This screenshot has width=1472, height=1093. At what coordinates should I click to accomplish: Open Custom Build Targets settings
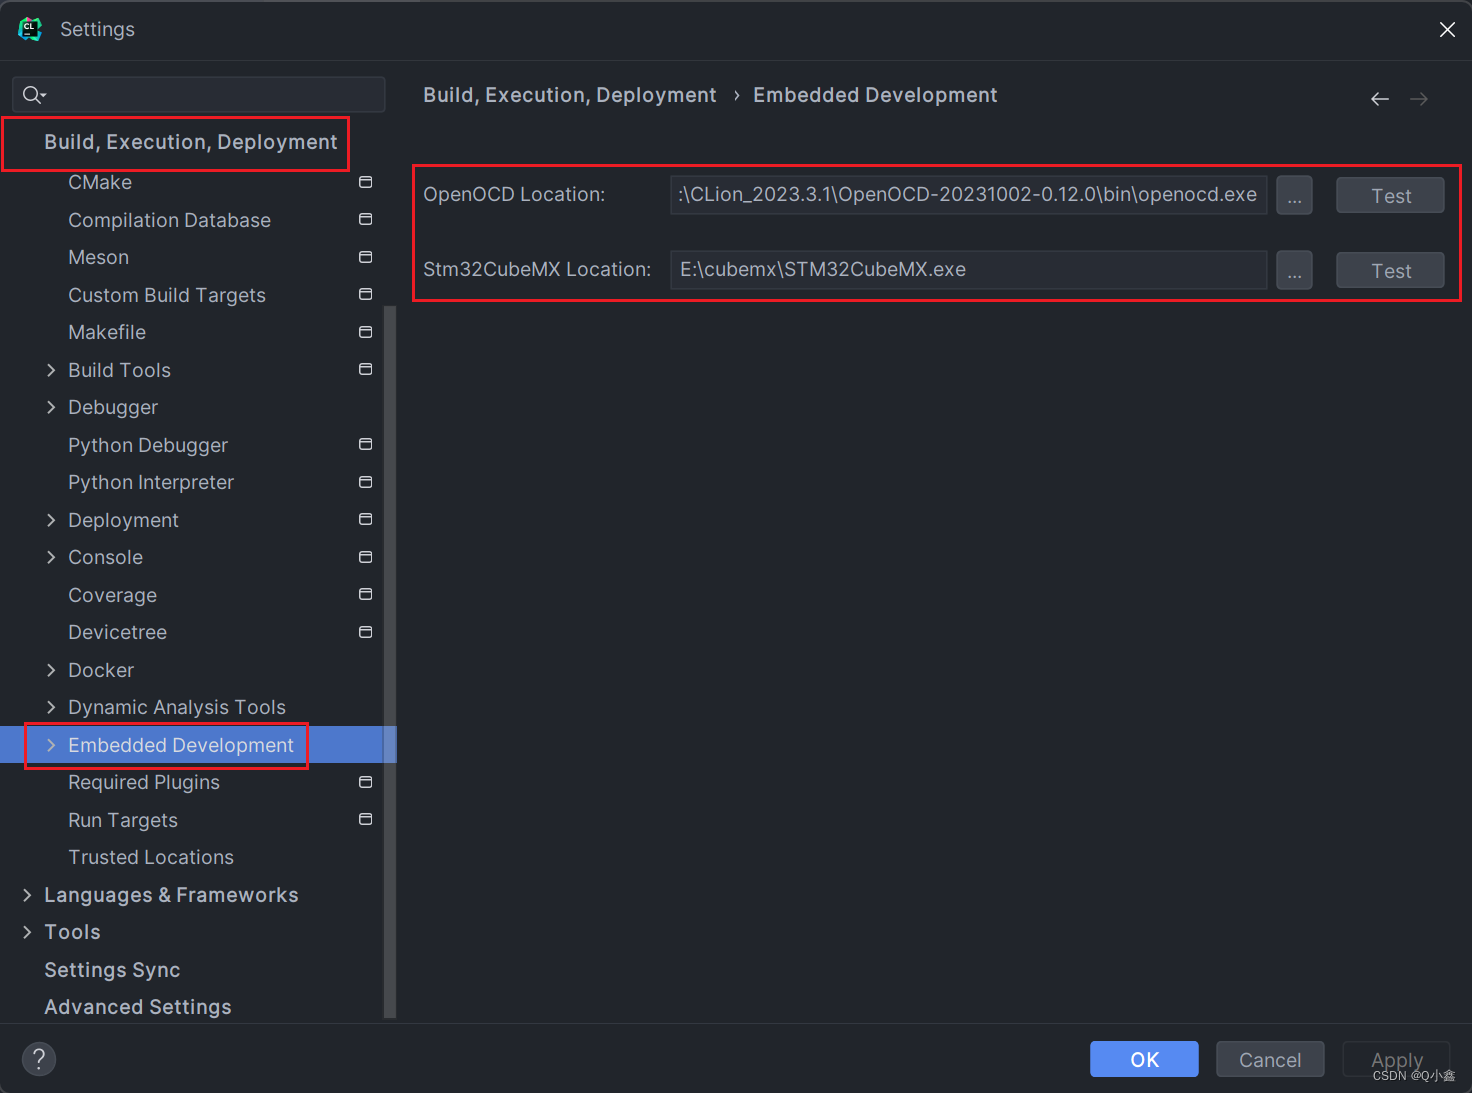pyautogui.click(x=167, y=295)
